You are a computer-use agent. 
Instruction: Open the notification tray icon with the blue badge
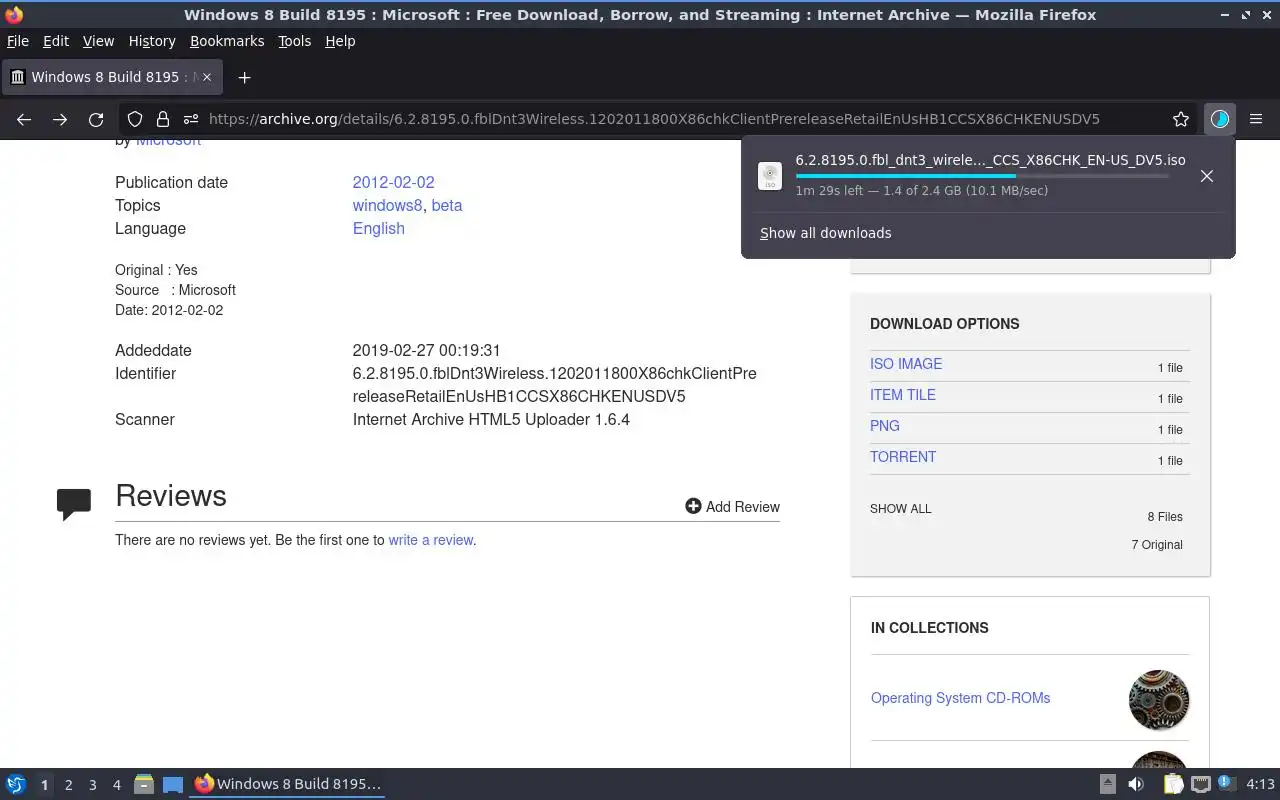[1228, 783]
